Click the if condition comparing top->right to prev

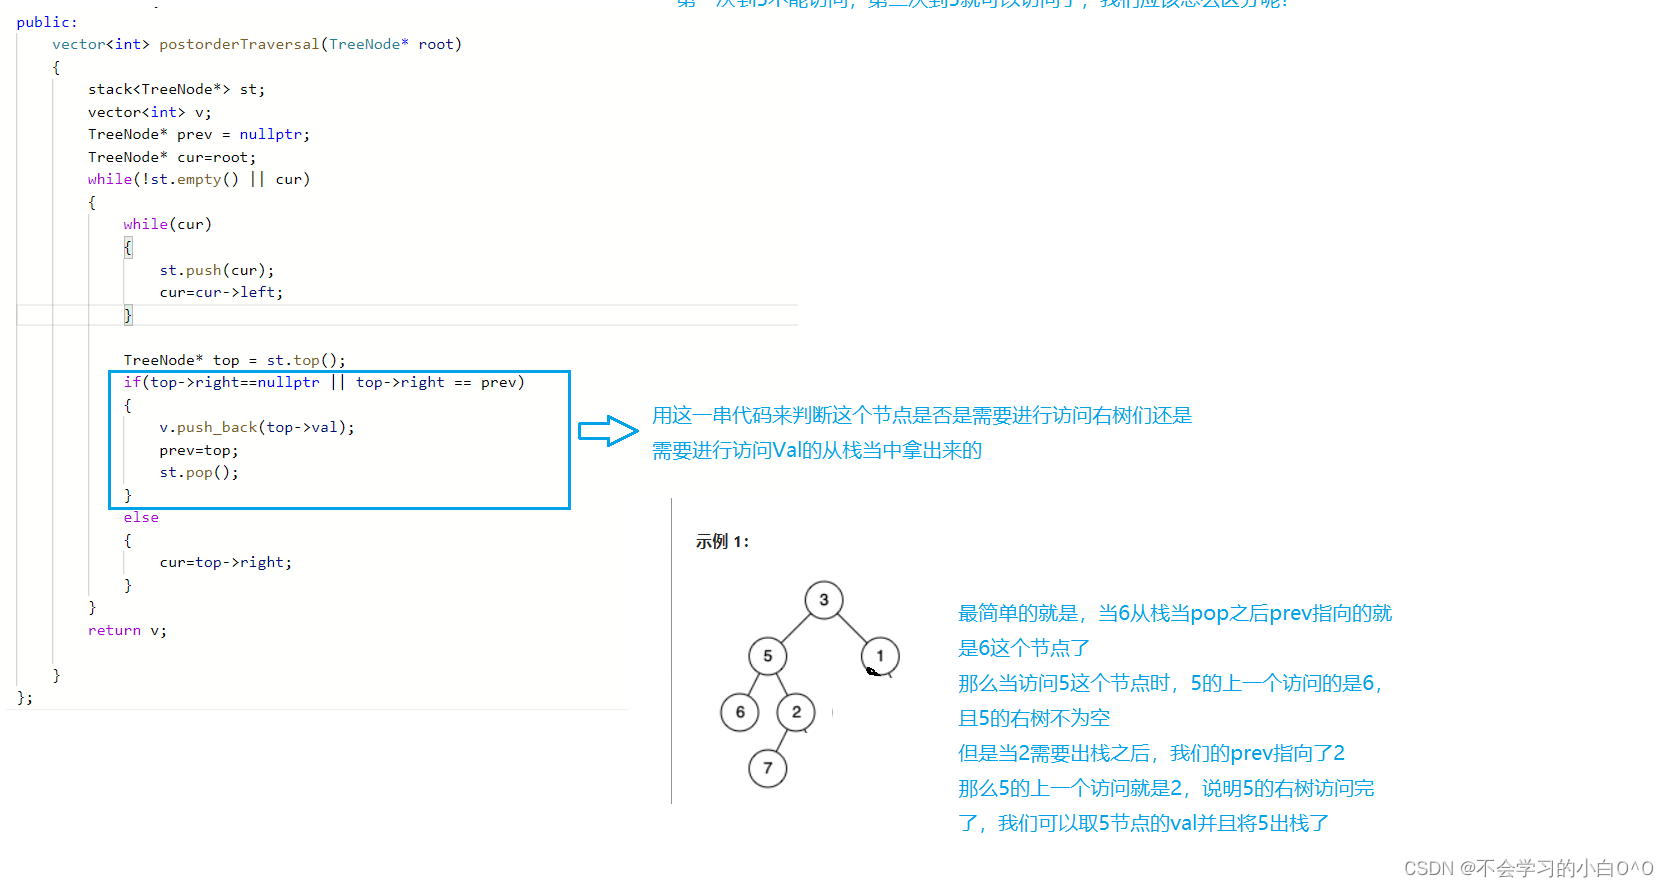click(324, 382)
